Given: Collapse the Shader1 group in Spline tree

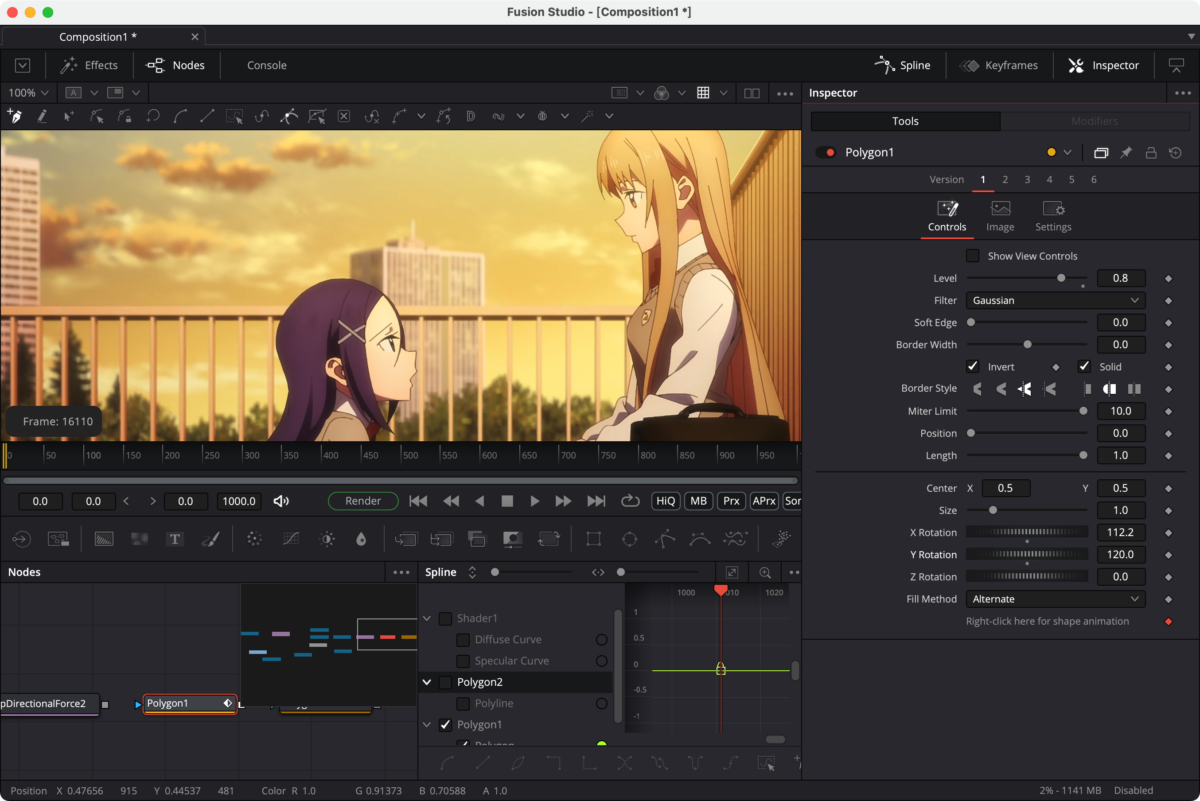Looking at the screenshot, I should pyautogui.click(x=427, y=619).
